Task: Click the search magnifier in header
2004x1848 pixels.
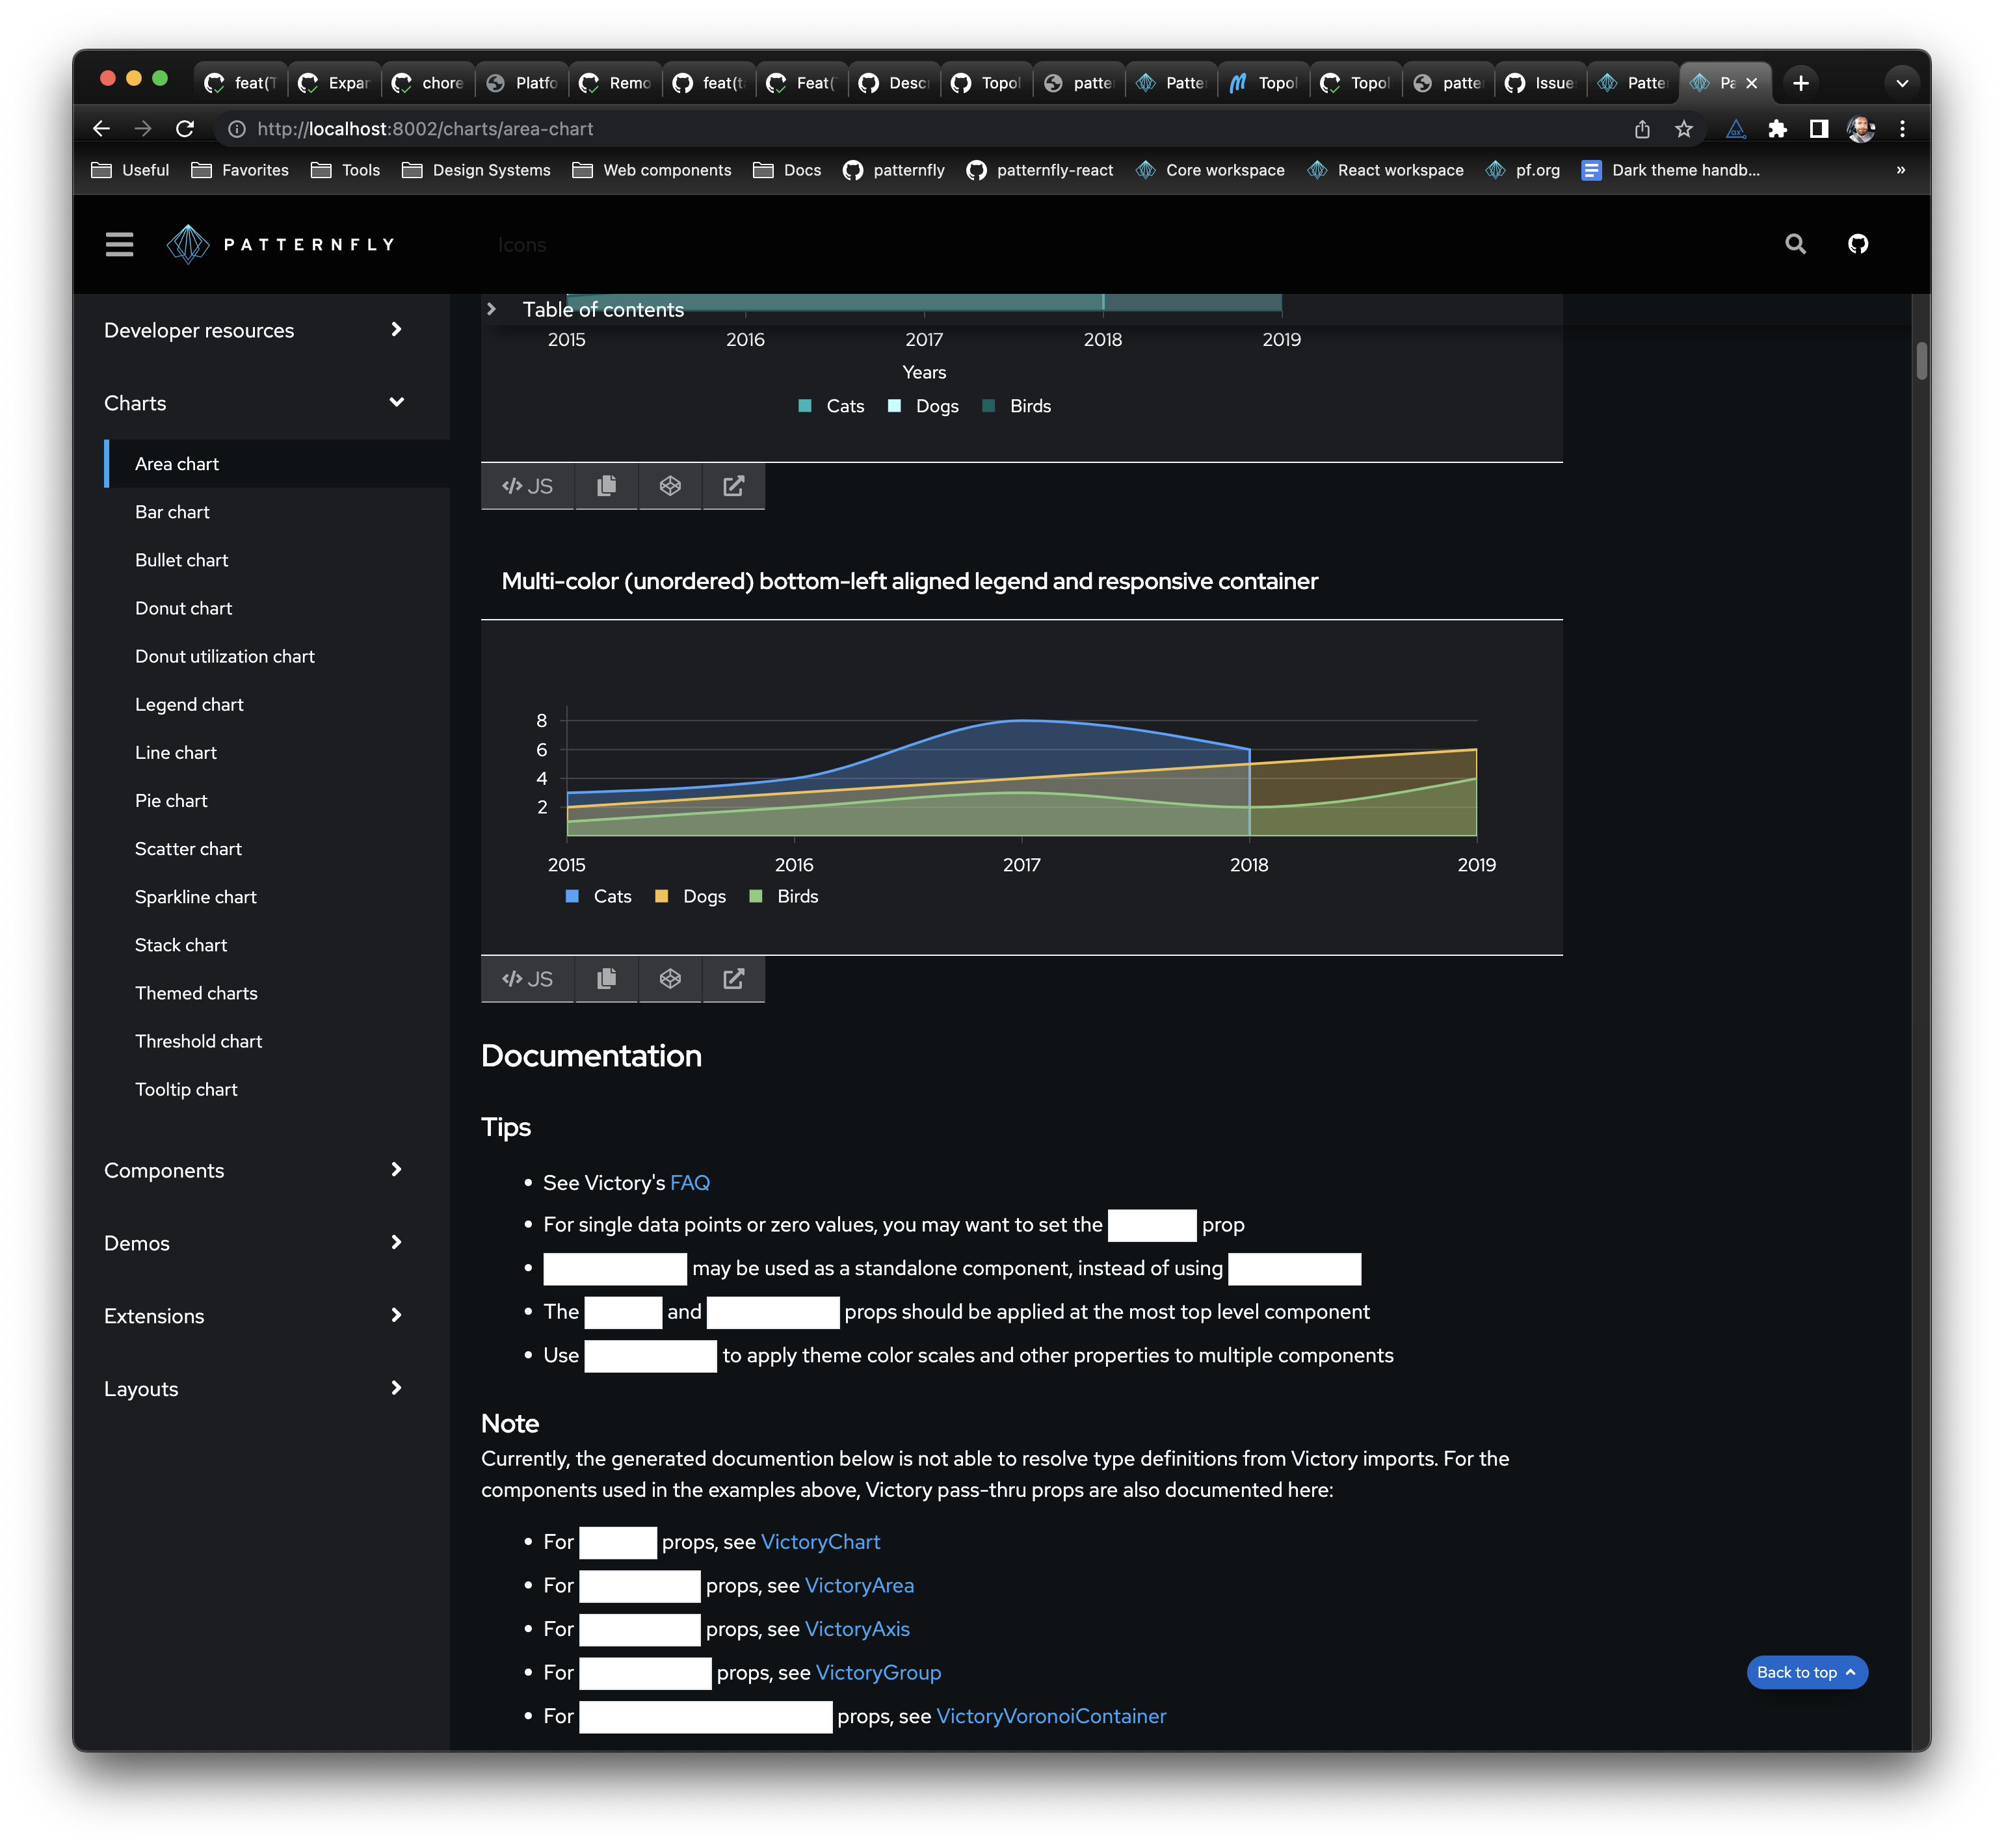Action: click(1795, 244)
